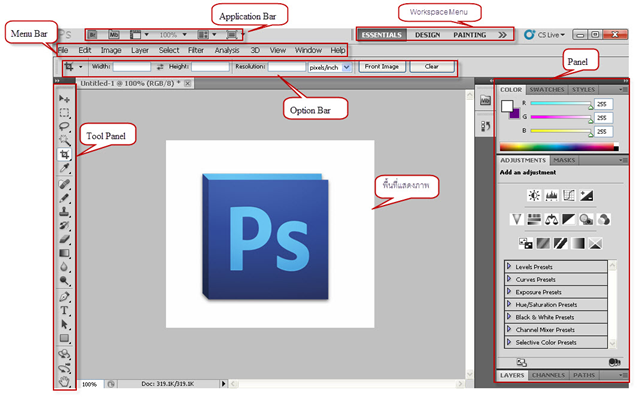Select the Horizontal Type tool
Viewport: 640px width, 400px height.
pos(64,311)
